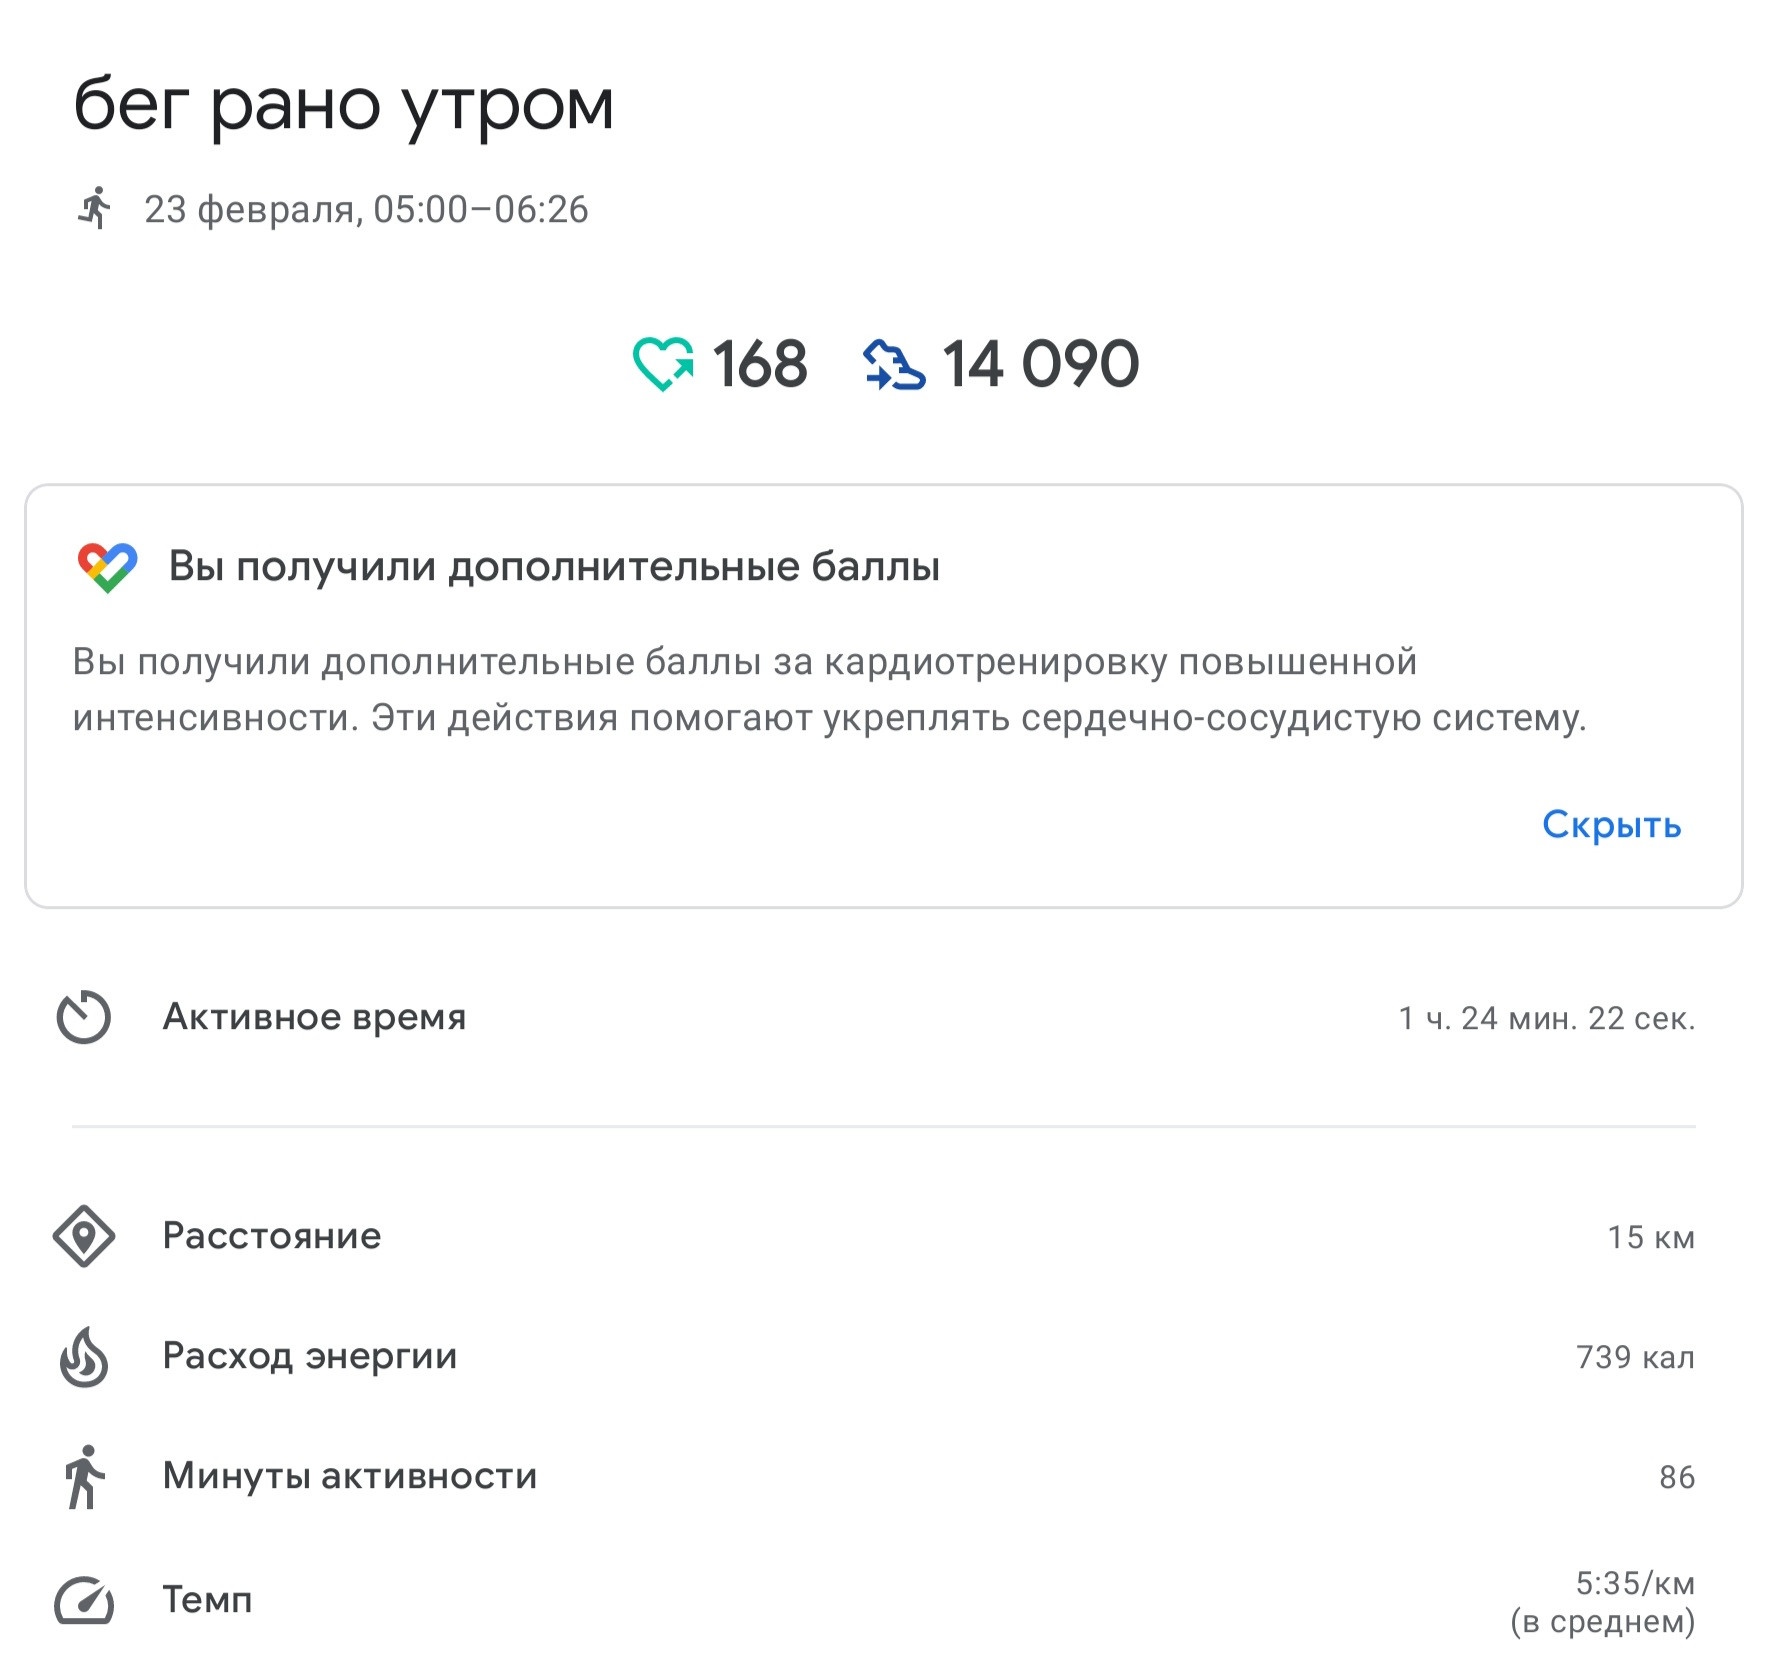Click the 5:35/км average pace value
1768x1664 pixels.
(x=1635, y=1583)
